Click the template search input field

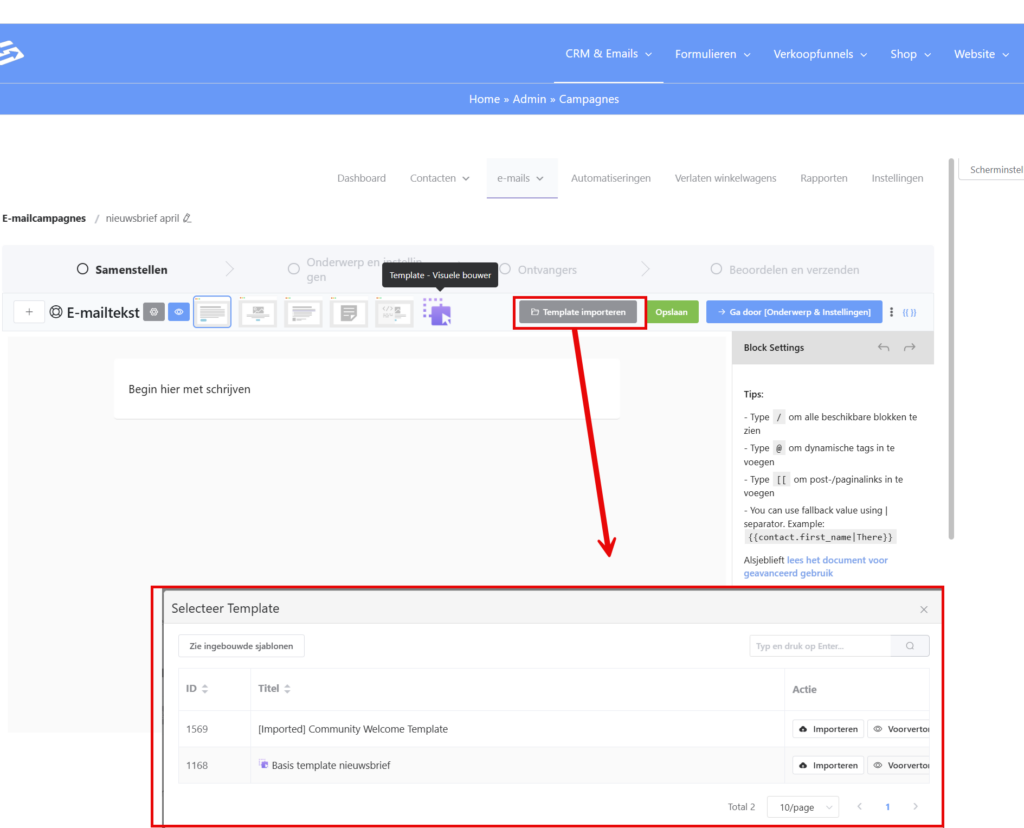click(x=819, y=646)
